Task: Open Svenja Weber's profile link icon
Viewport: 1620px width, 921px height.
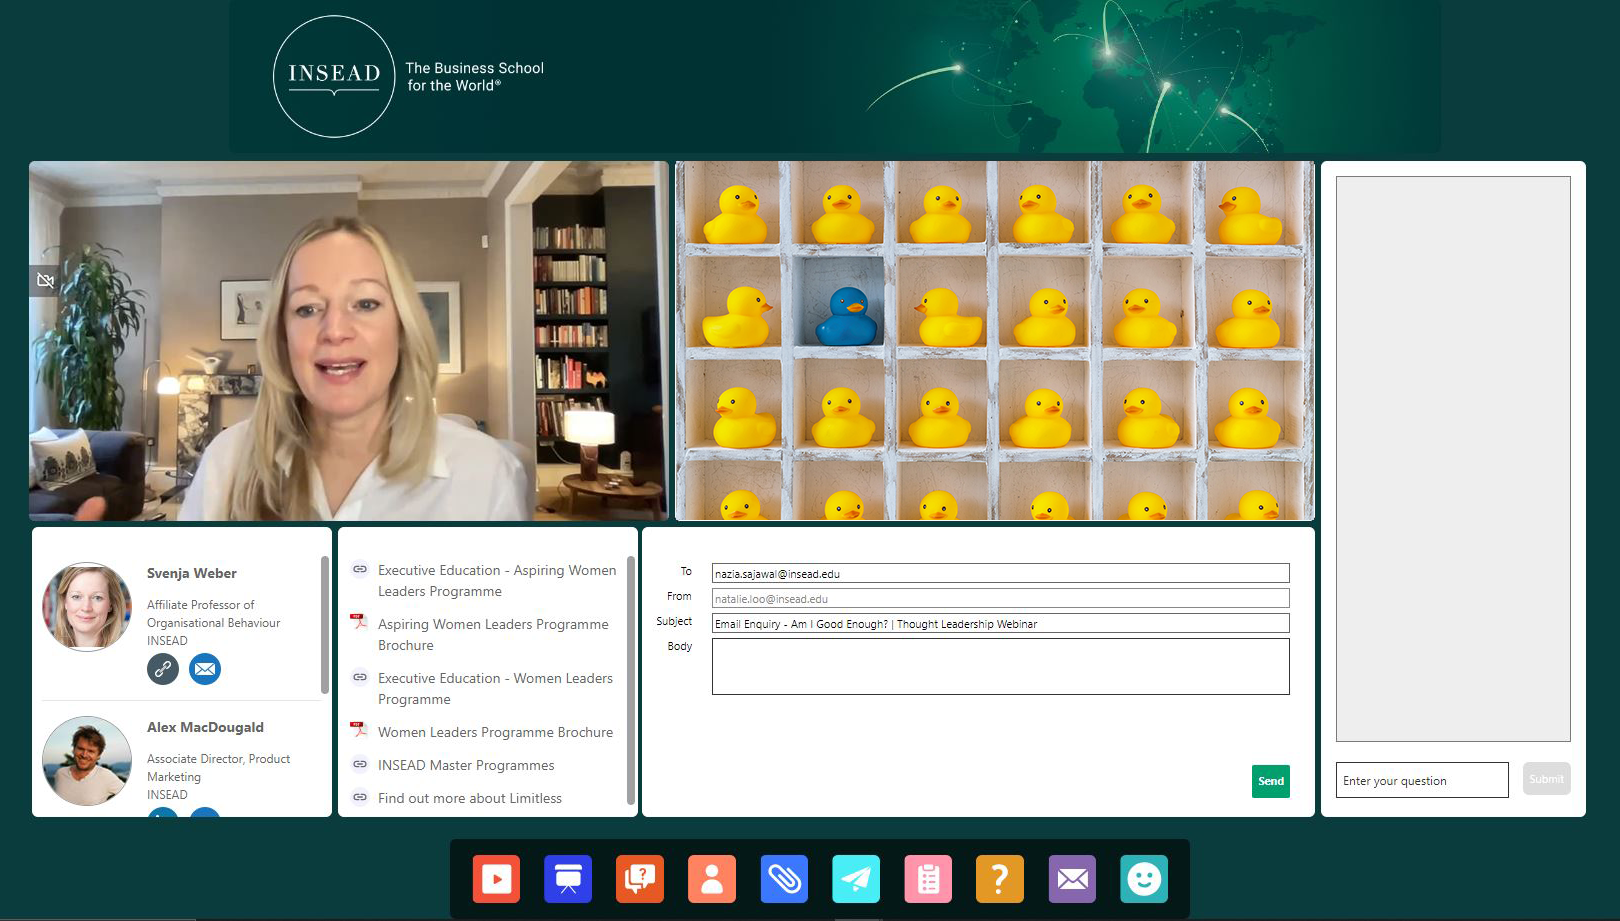Action: click(163, 669)
